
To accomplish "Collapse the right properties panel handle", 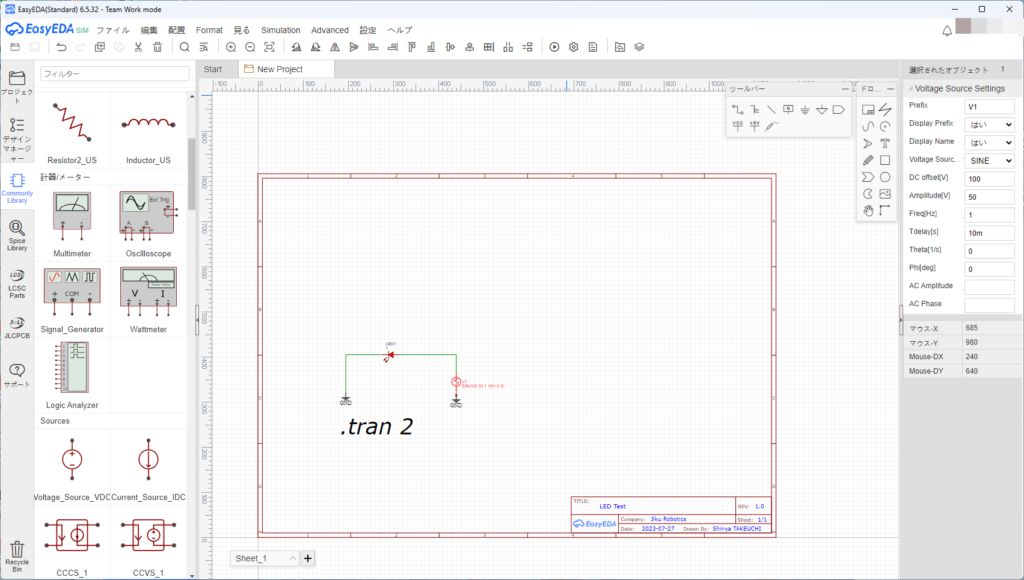I will pyautogui.click(x=901, y=321).
